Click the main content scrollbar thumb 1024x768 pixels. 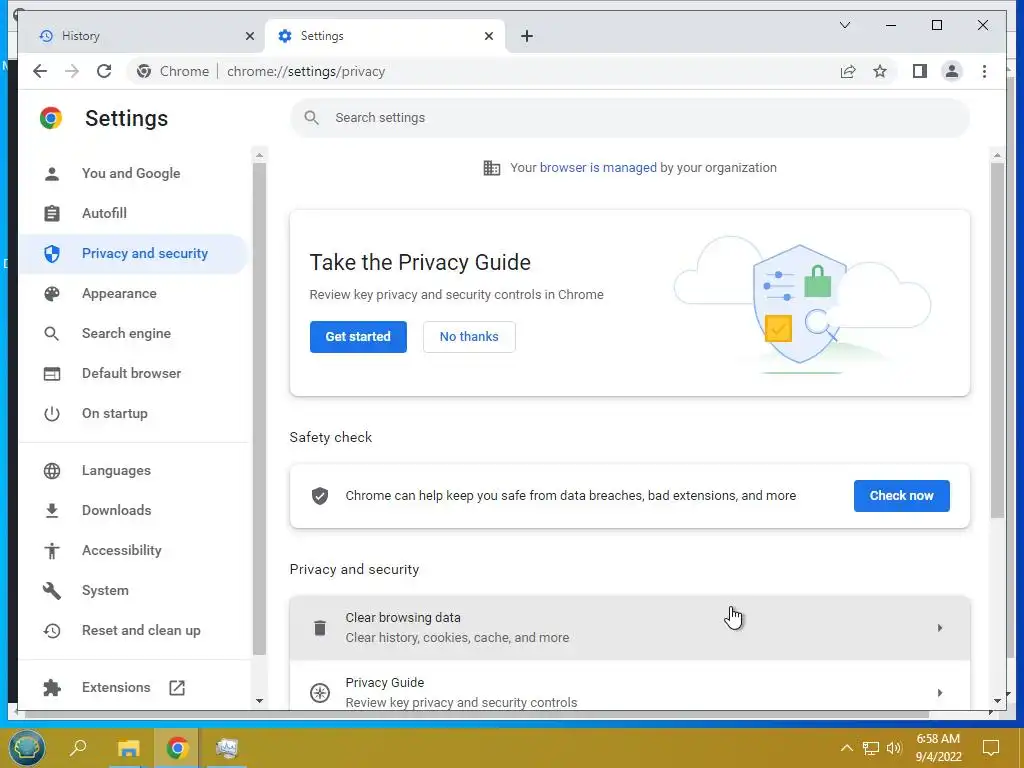coord(997,340)
